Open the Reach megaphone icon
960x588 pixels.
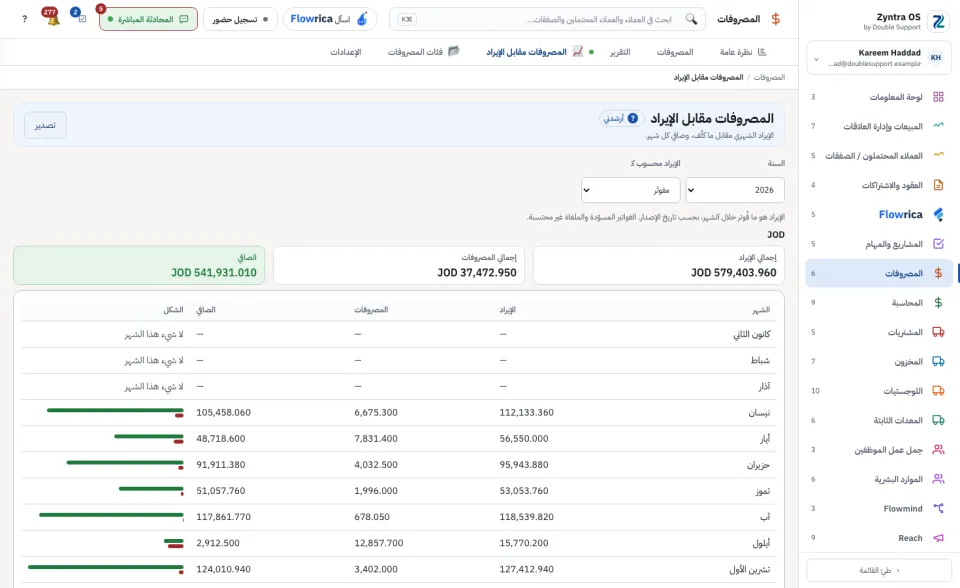938,538
